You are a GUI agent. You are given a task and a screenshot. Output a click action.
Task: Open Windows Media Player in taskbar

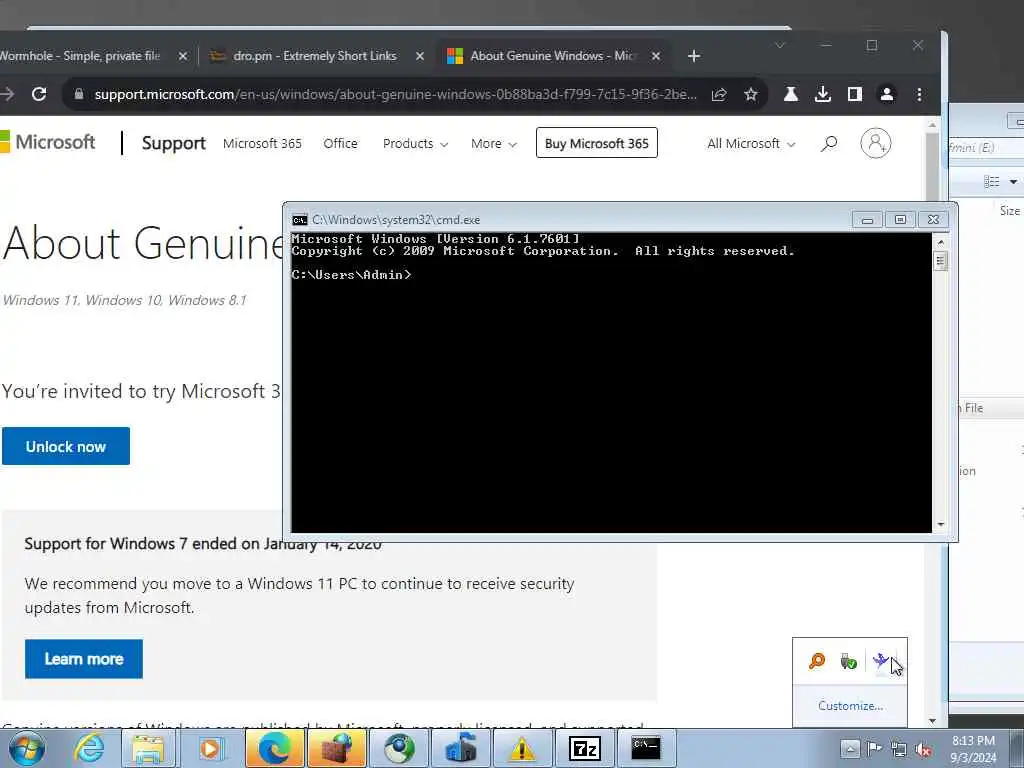coord(210,748)
